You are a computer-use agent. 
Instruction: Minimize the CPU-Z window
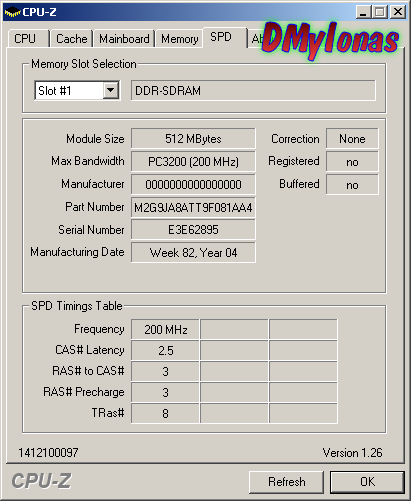point(363,12)
